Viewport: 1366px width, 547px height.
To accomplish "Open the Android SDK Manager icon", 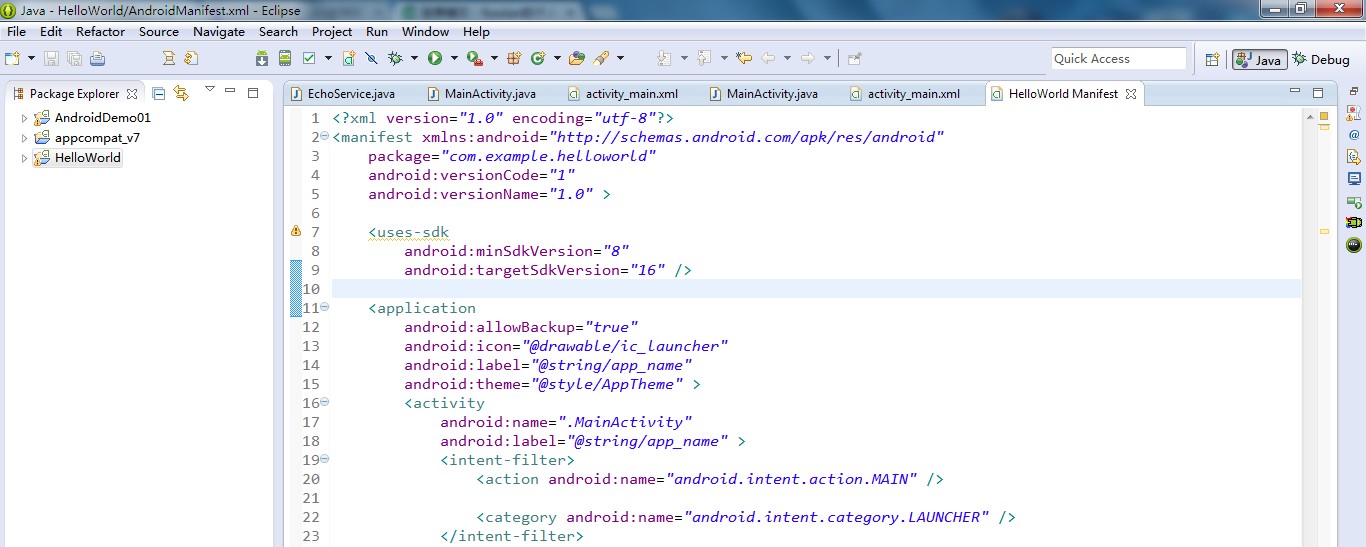I will click(x=262, y=59).
